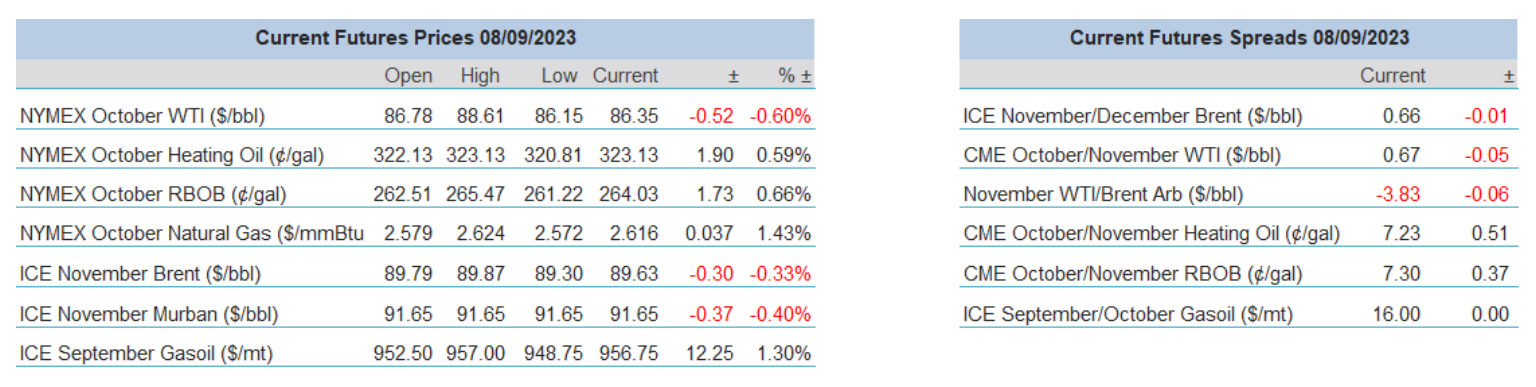Click NYMEX October Natural Gas row label

coord(191,234)
